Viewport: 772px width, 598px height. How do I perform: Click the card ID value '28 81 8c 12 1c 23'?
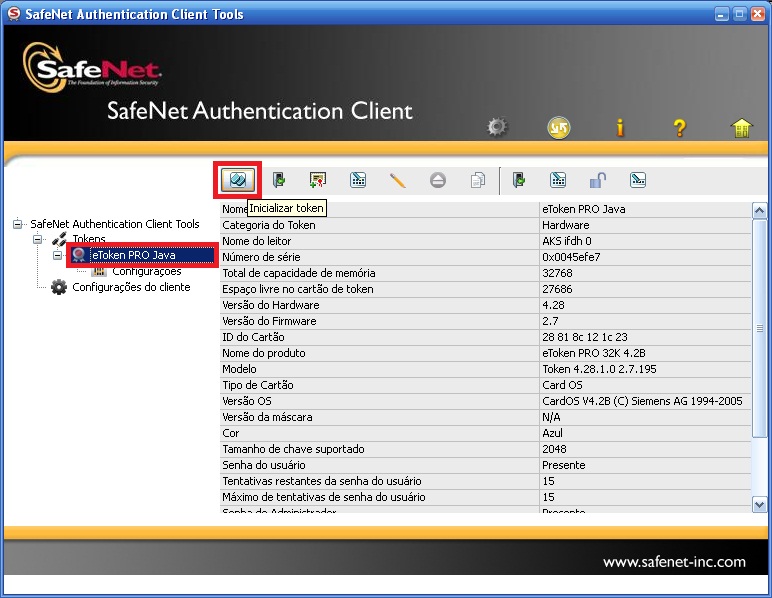point(585,337)
